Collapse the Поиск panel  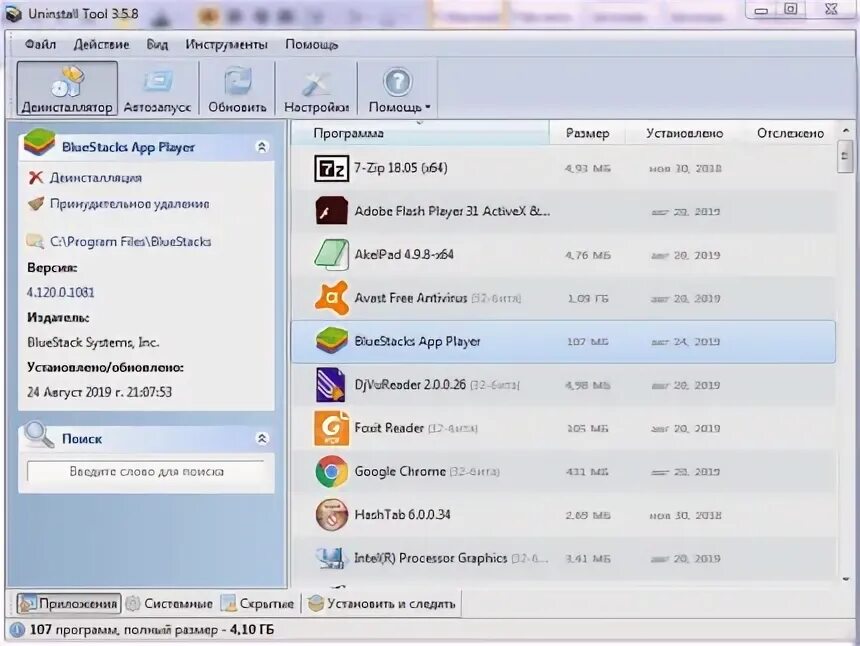(262, 438)
